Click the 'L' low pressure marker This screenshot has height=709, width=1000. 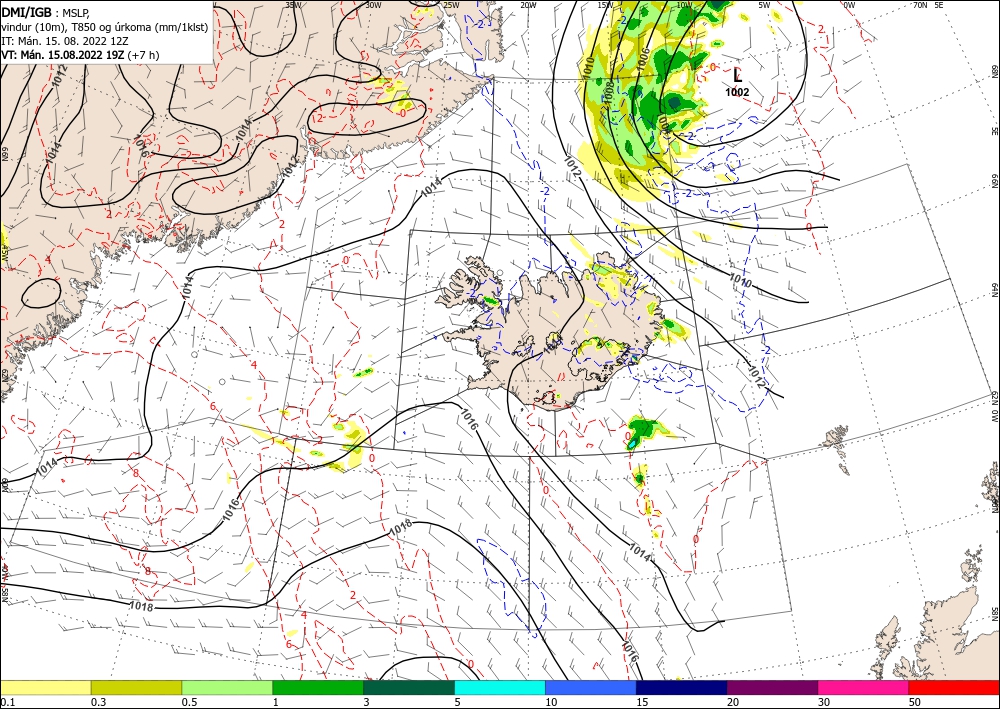(x=738, y=75)
